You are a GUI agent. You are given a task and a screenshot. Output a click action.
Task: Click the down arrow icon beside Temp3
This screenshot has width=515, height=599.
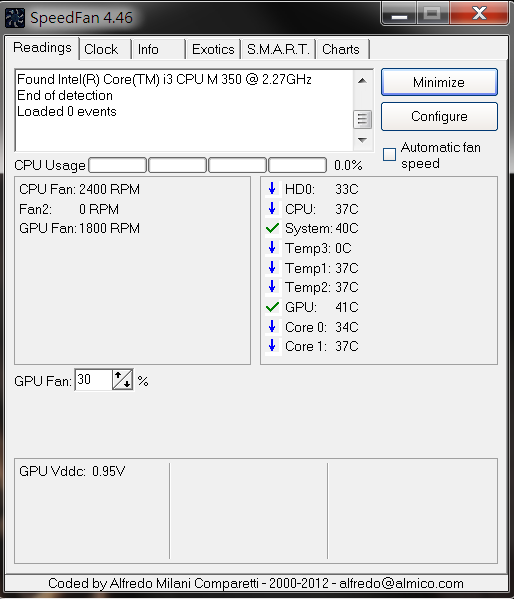point(272,248)
